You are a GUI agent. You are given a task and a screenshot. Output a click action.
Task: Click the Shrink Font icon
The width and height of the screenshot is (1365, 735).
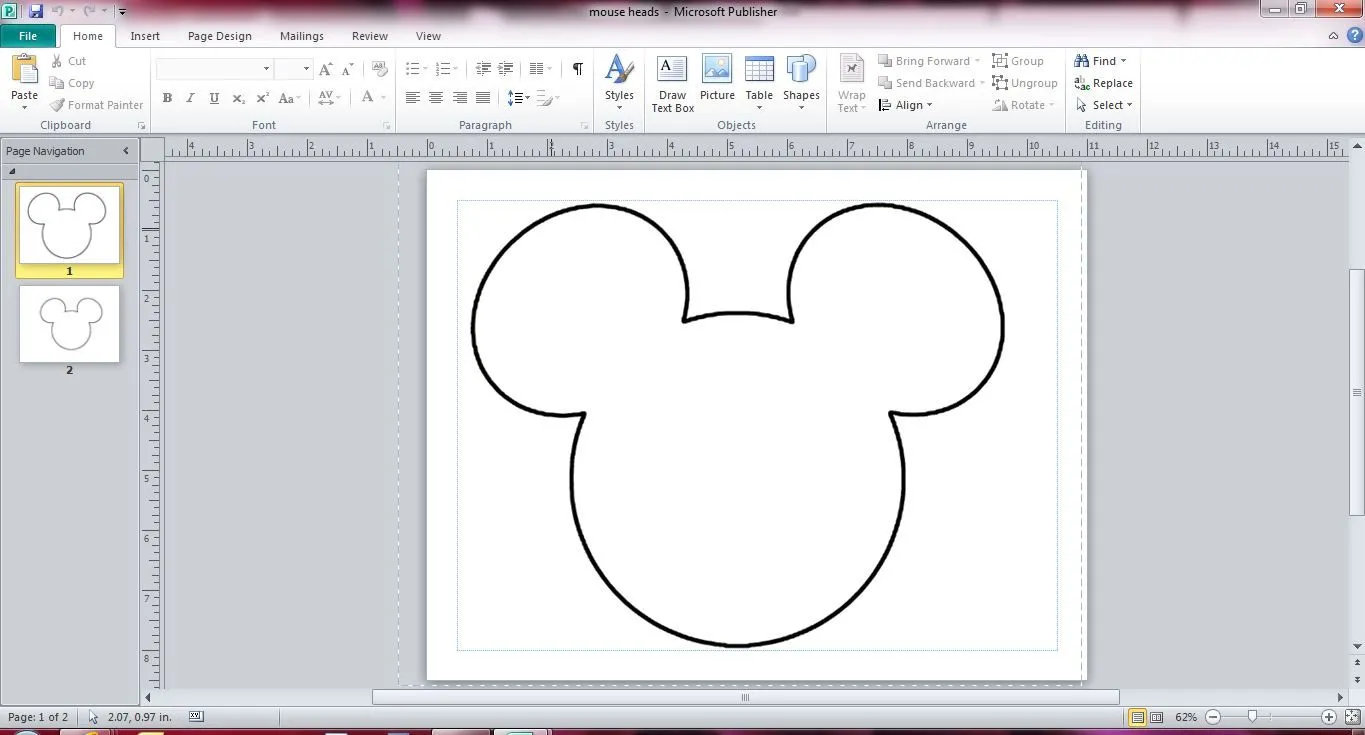point(347,69)
